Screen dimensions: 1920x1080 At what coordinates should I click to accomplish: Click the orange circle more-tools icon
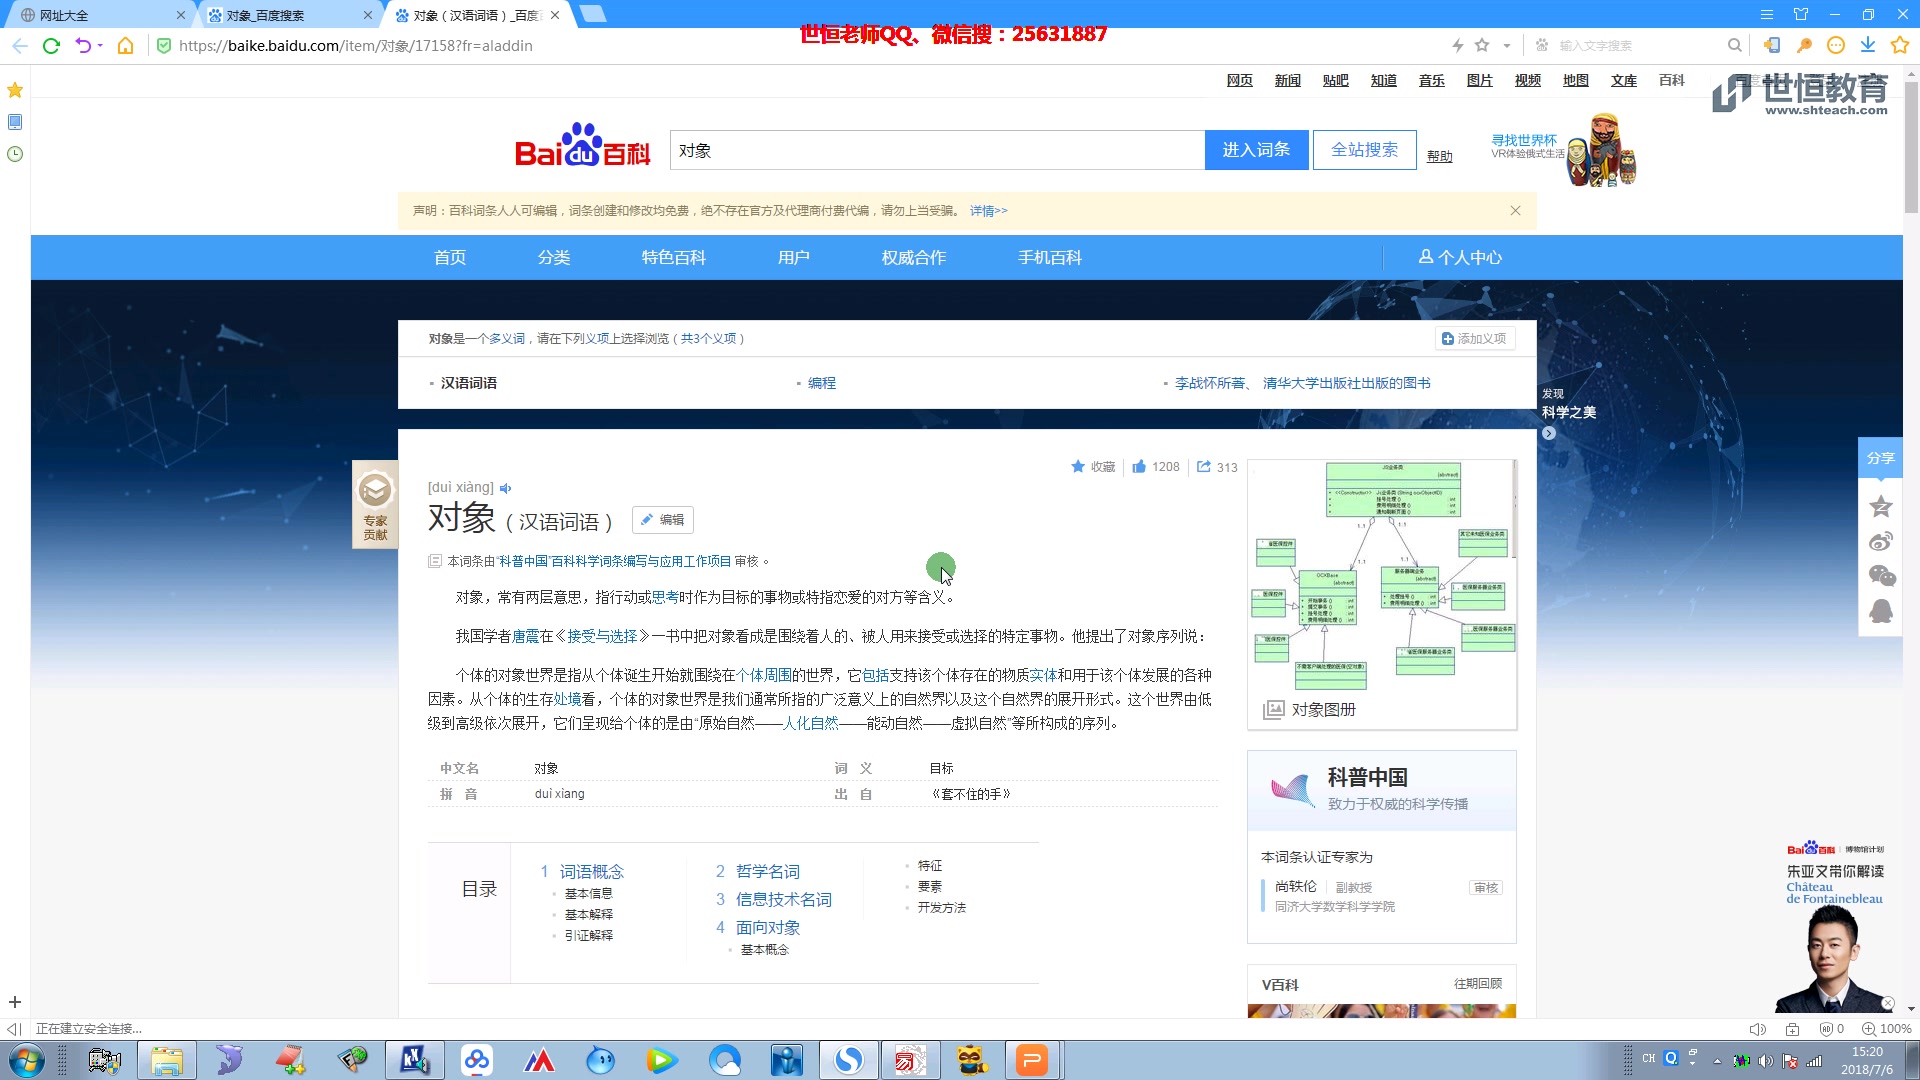tap(1835, 45)
